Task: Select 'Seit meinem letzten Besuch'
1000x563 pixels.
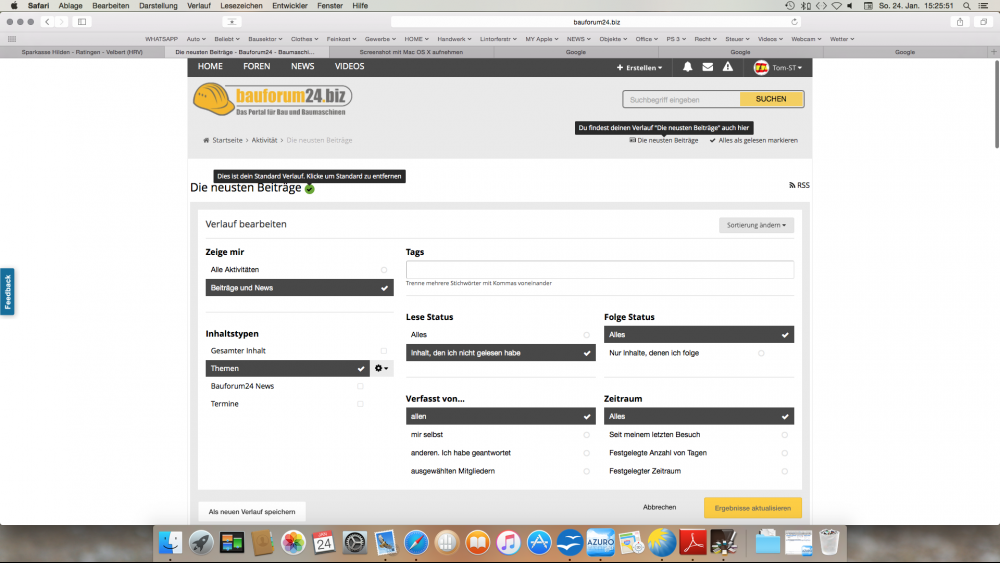Action: coord(698,435)
